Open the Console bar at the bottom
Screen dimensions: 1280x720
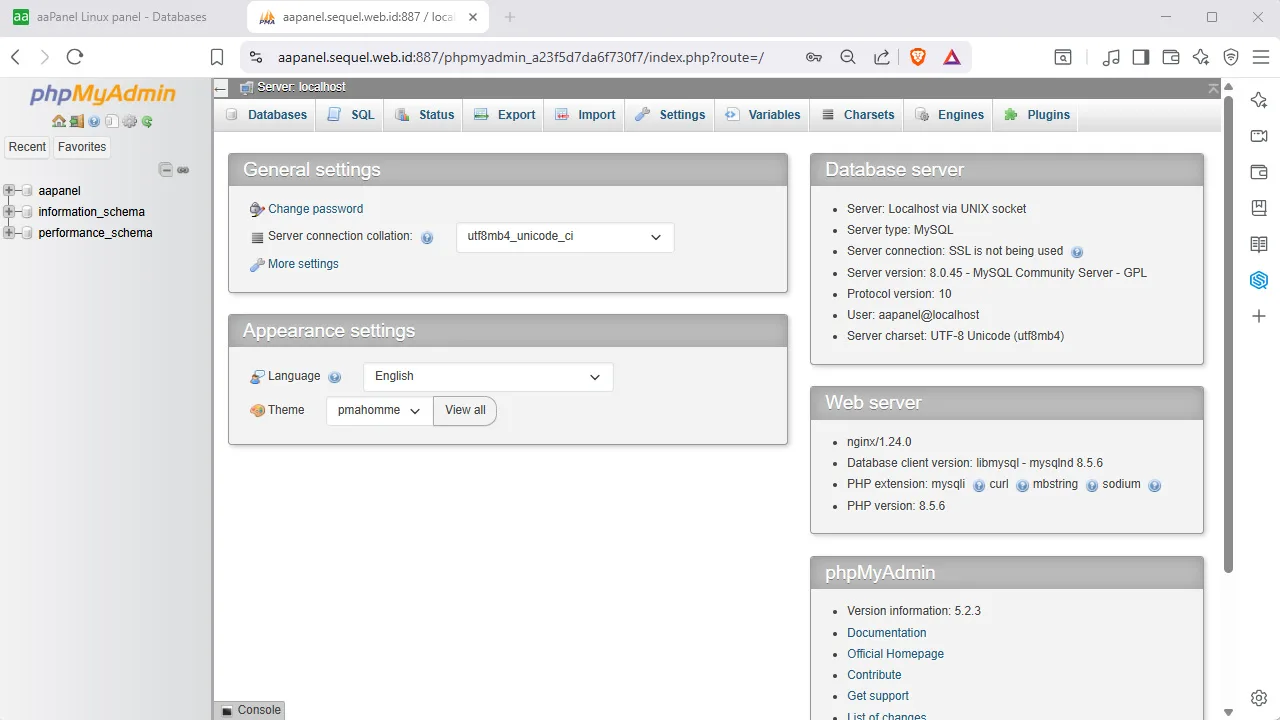click(250, 710)
